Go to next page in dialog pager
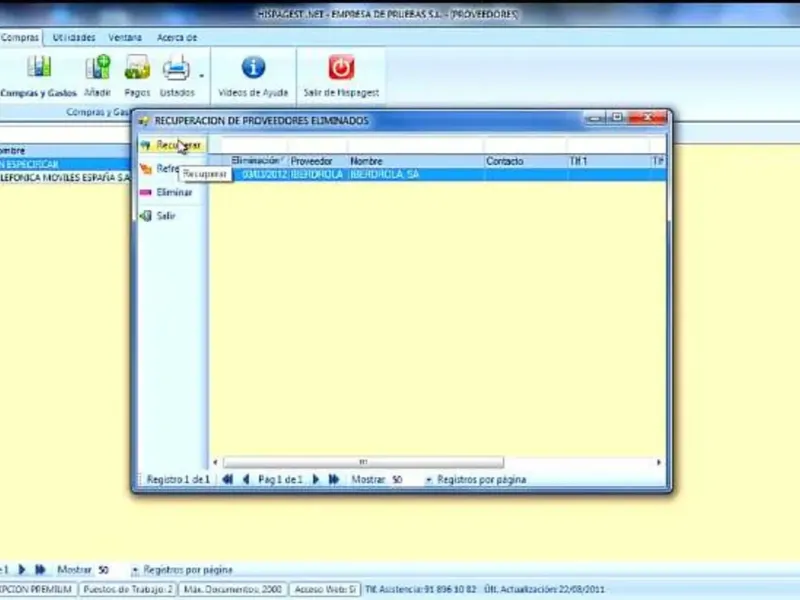The width and height of the screenshot is (800, 600). (x=316, y=480)
